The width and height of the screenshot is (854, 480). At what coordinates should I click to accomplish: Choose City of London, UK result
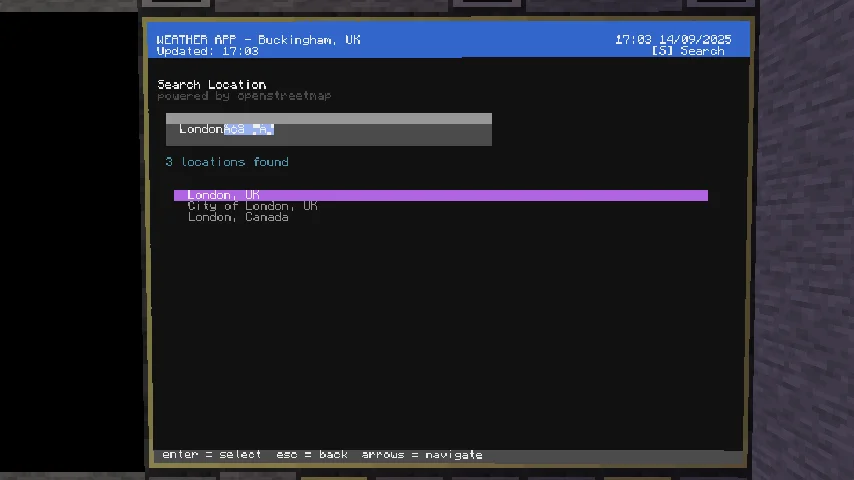coord(252,206)
